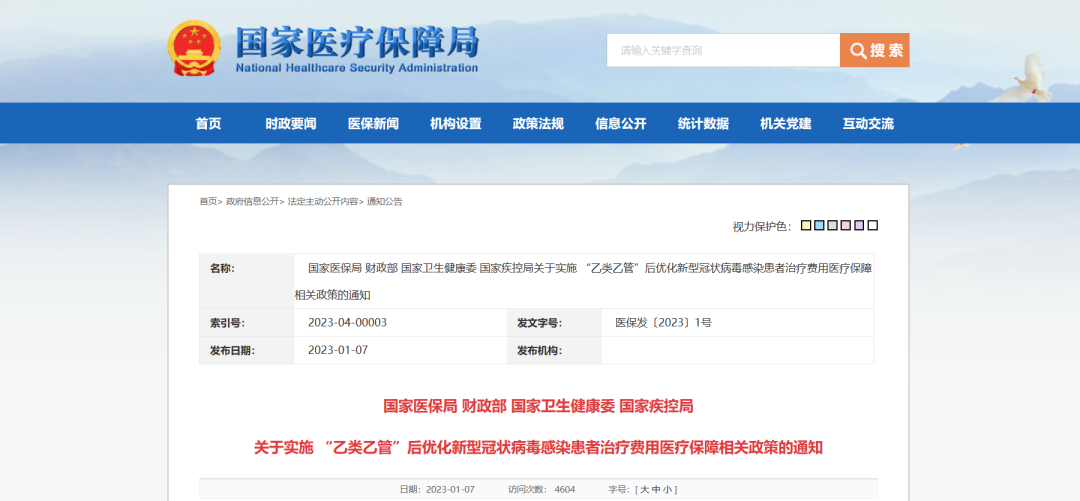Select the white eye-protection color swatch
Screen dimensions: 1080x501
click(x=873, y=225)
